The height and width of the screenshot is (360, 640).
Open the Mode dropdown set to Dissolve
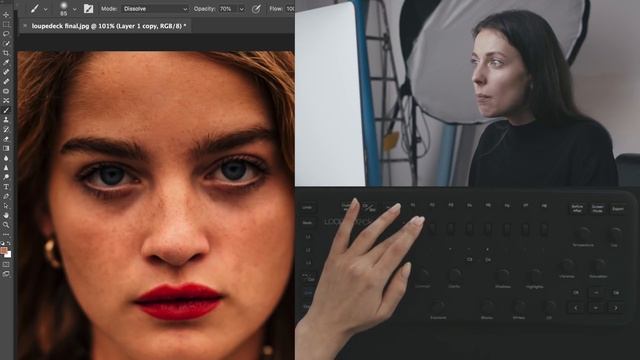click(155, 9)
